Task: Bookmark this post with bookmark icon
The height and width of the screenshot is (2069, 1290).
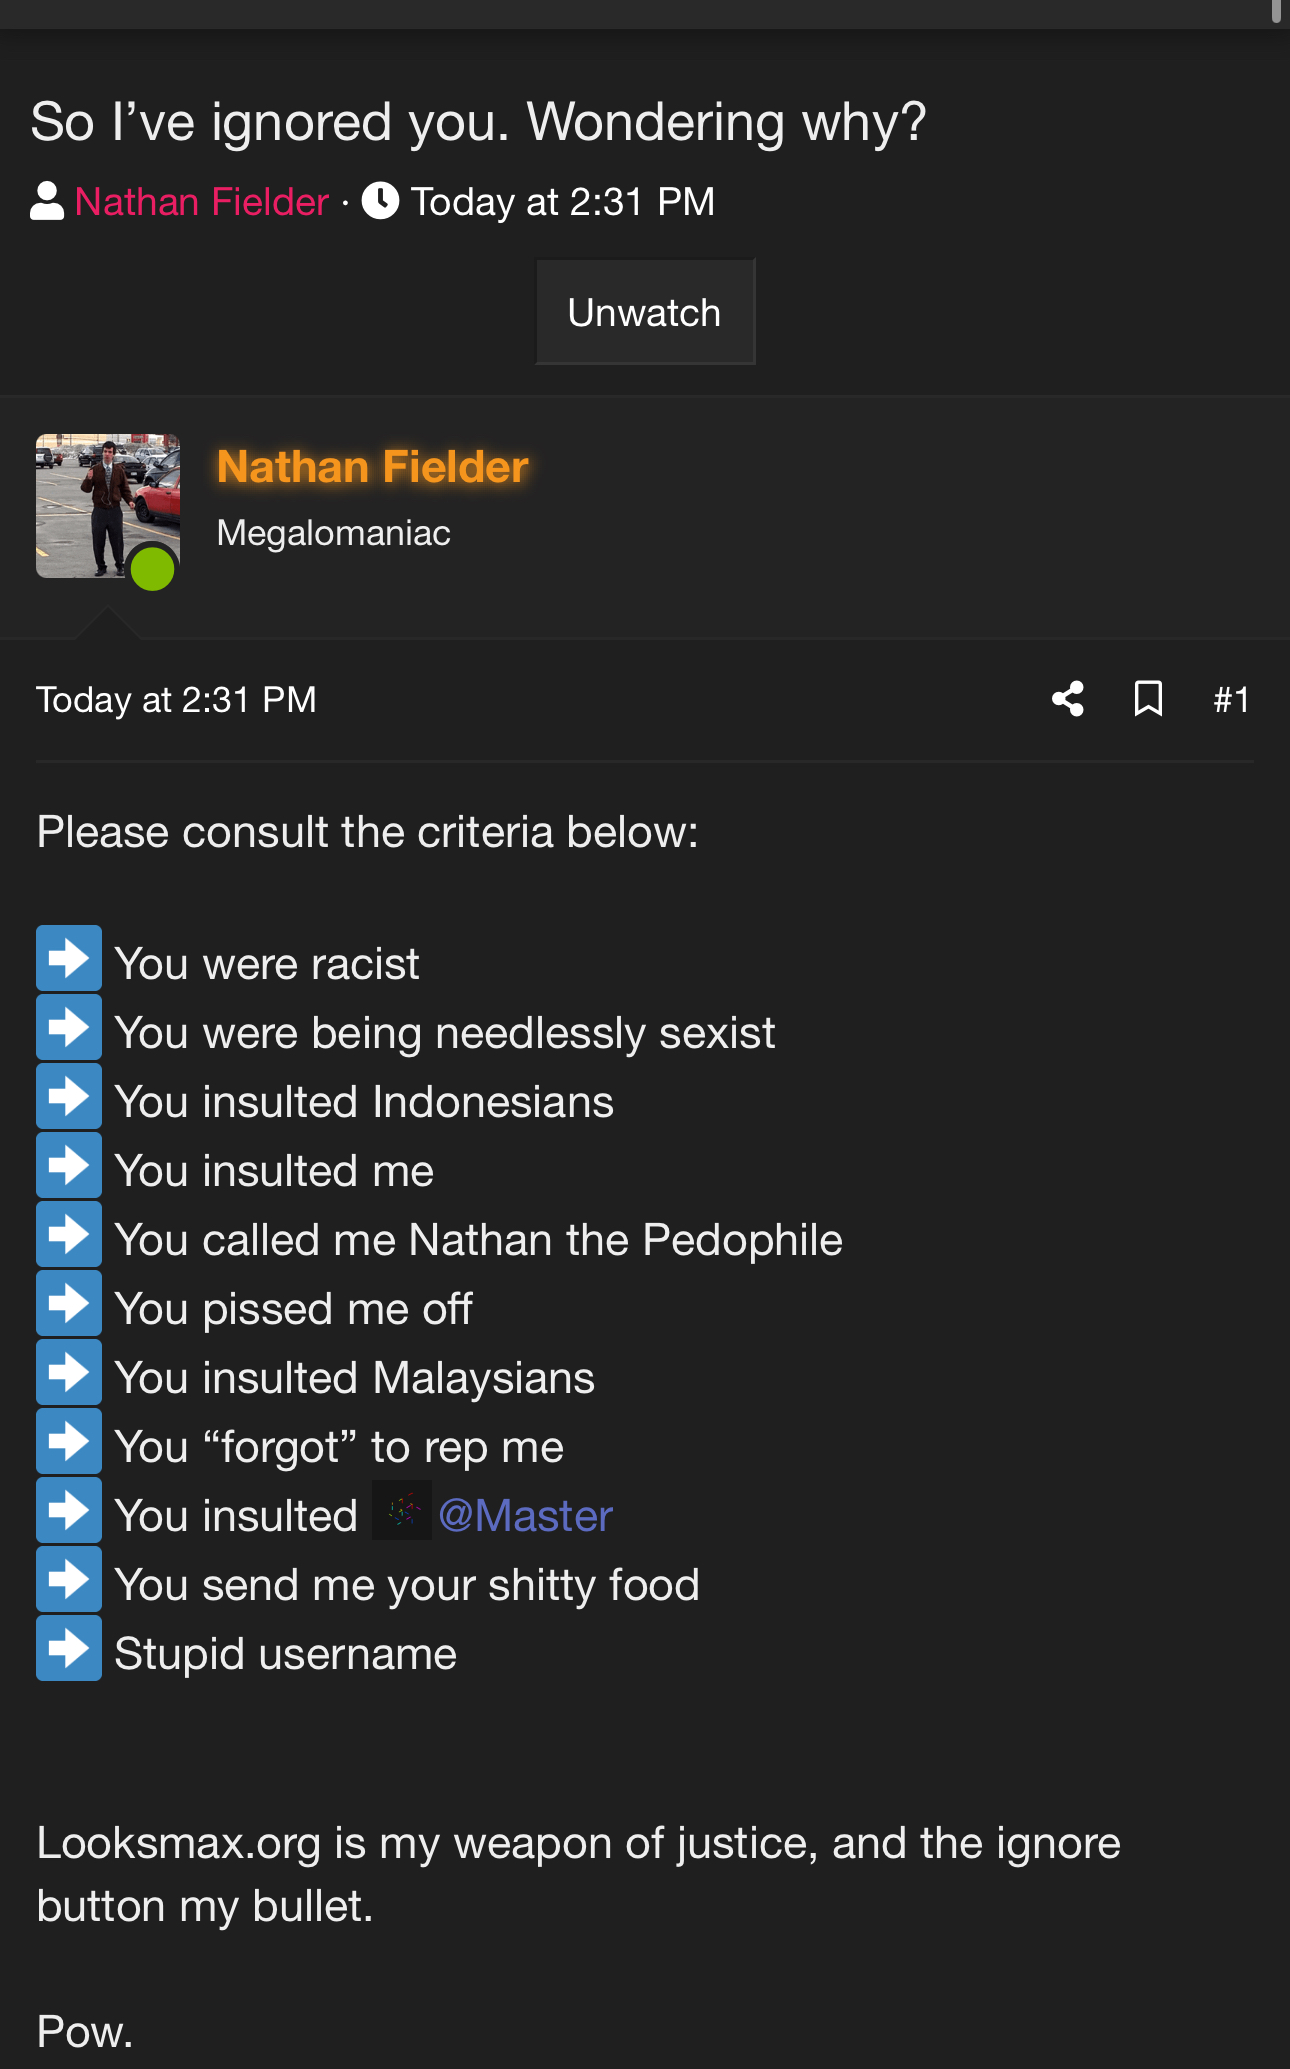Action: 1148,699
